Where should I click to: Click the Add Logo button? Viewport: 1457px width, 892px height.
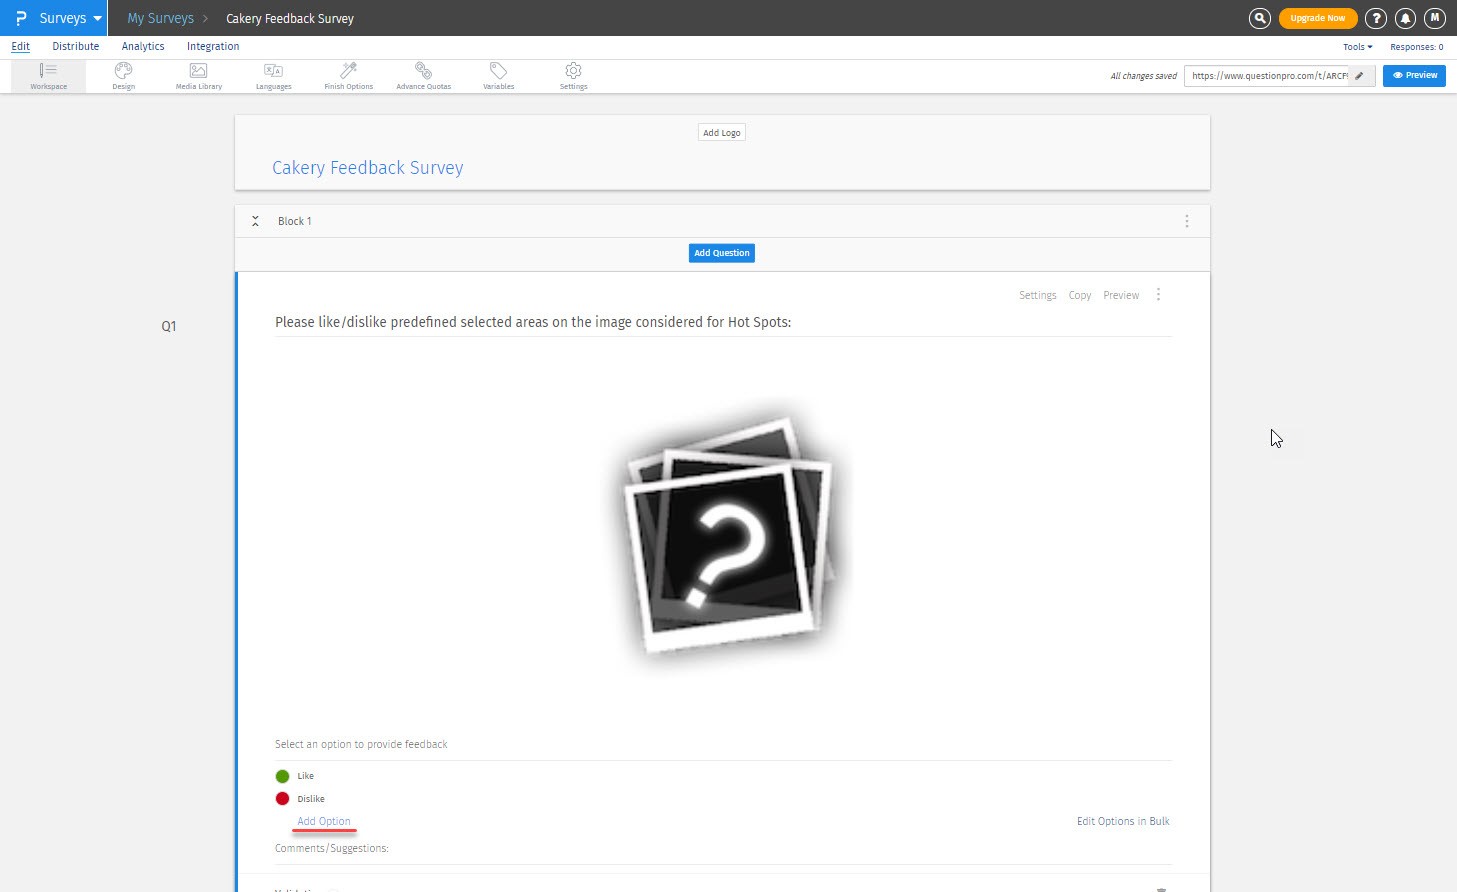click(722, 132)
